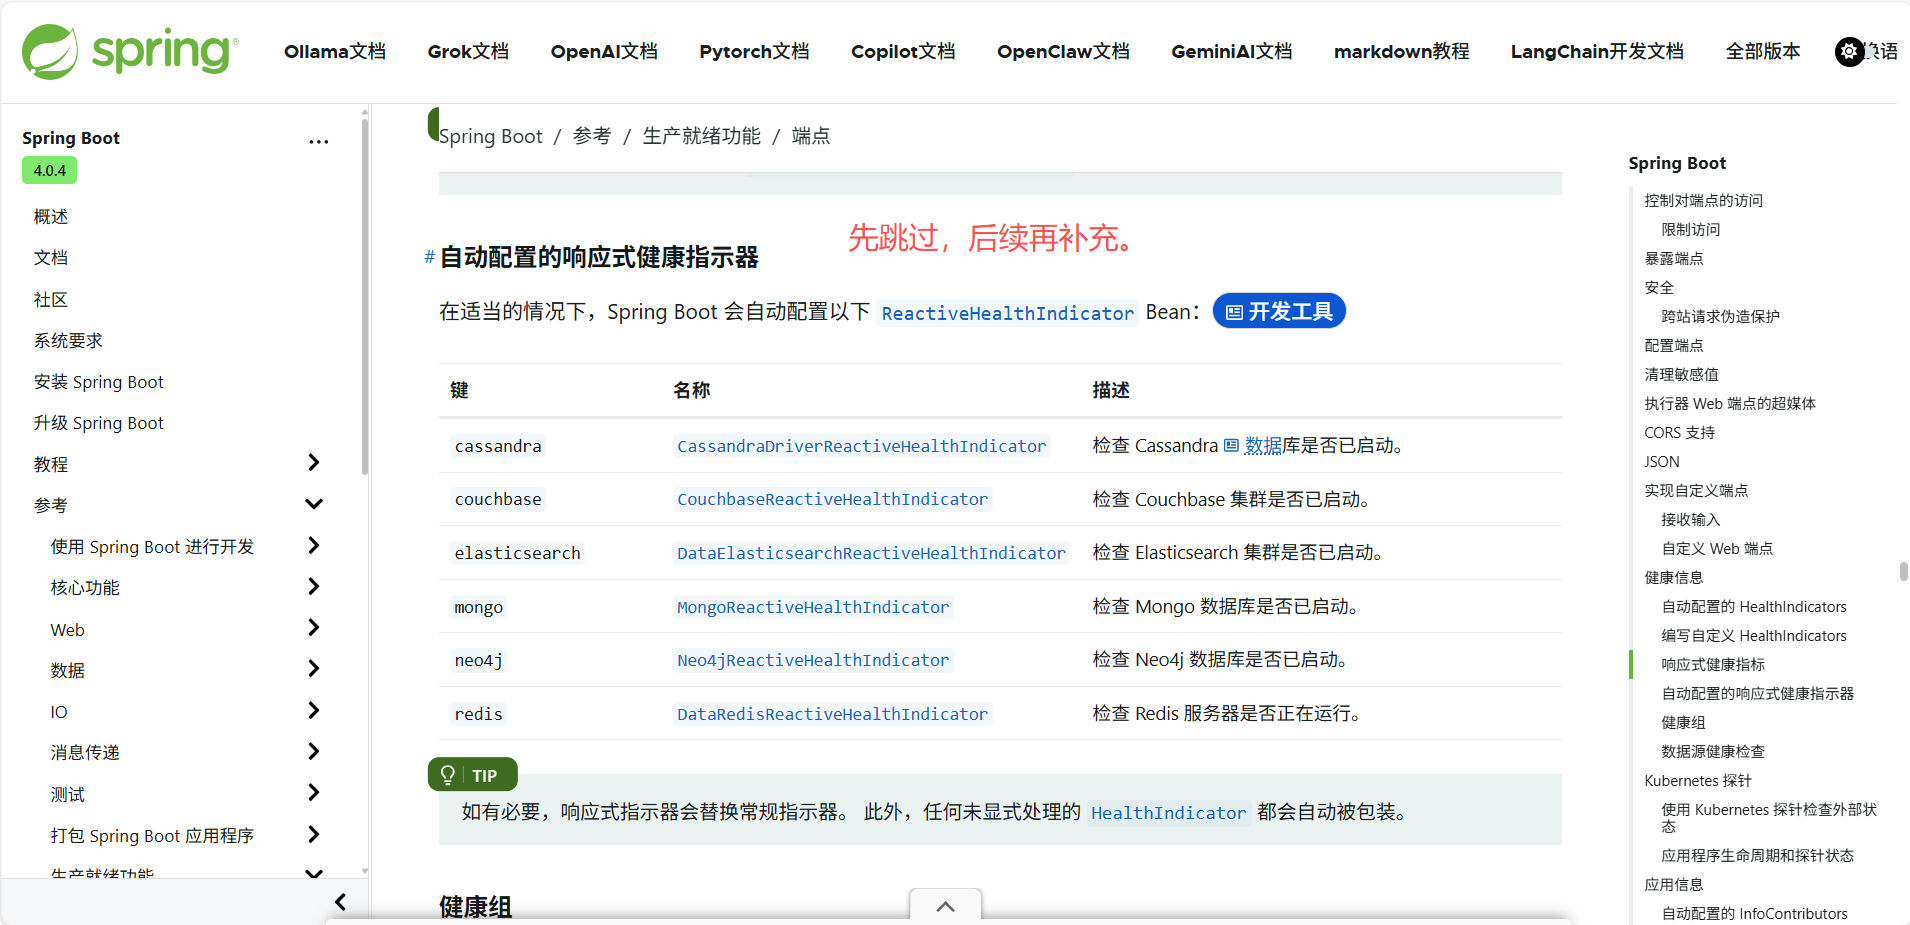Open the Ollama文档 menu item
Image resolution: width=1910 pixels, height=925 pixels.
pos(335,51)
